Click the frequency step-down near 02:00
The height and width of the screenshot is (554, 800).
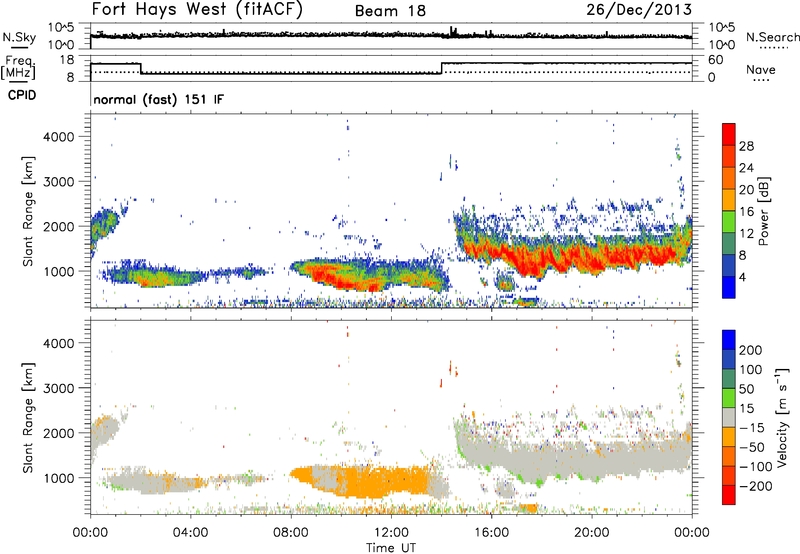141,68
